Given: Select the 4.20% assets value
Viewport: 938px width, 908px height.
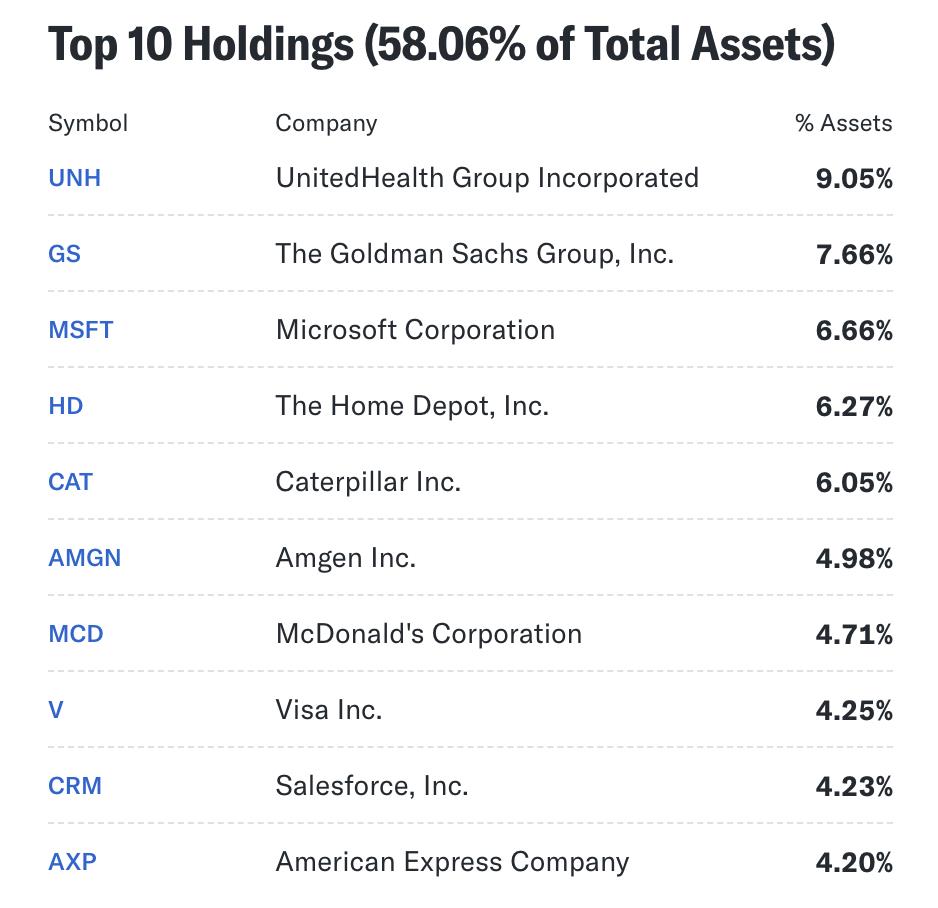Looking at the screenshot, I should tap(854, 863).
